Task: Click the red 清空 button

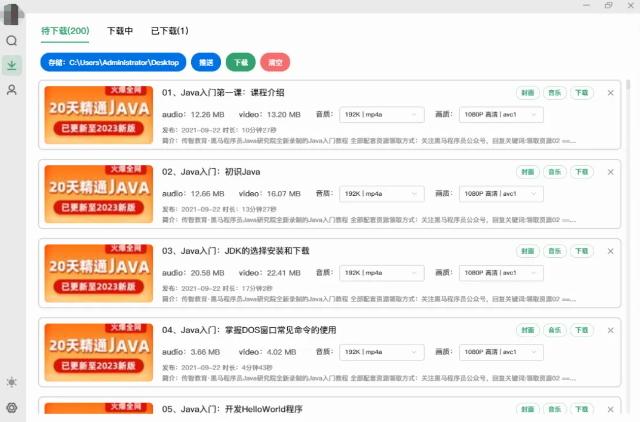Action: (x=275, y=62)
